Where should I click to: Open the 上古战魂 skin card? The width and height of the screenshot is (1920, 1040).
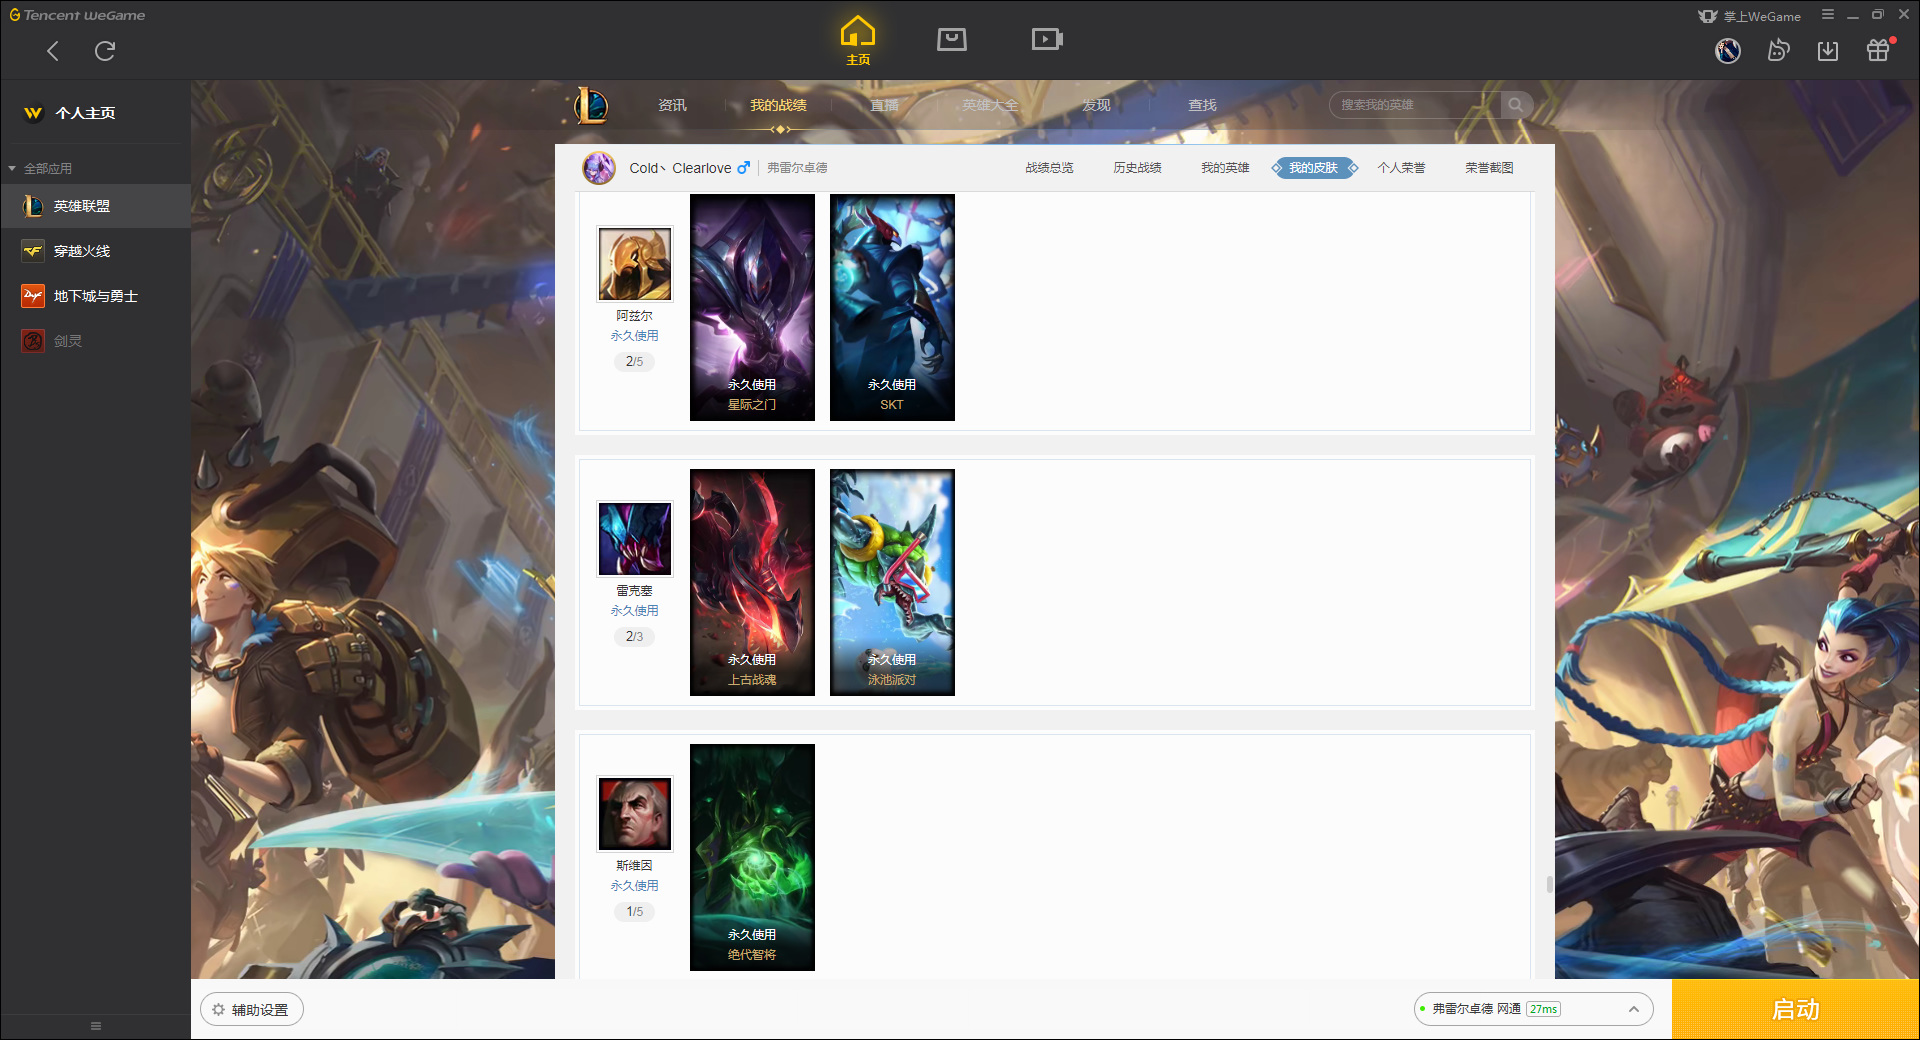click(752, 582)
